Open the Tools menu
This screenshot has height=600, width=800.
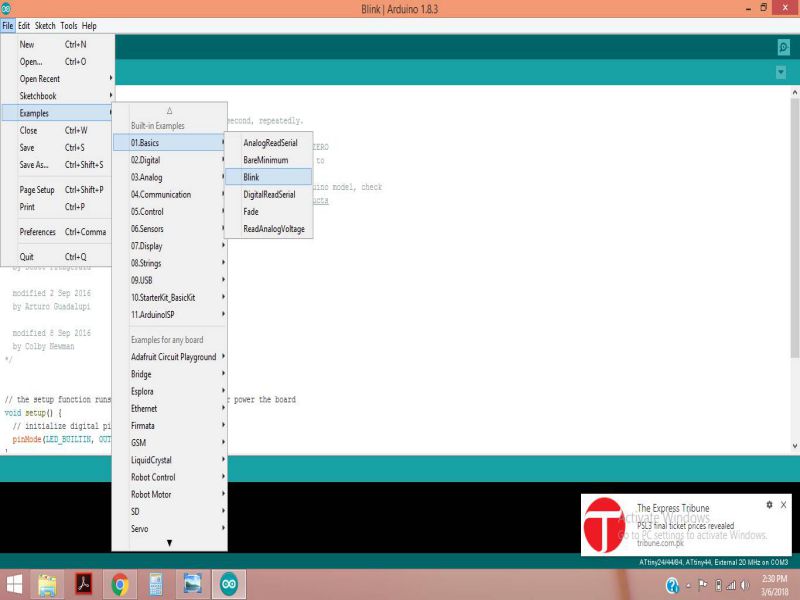coord(69,26)
